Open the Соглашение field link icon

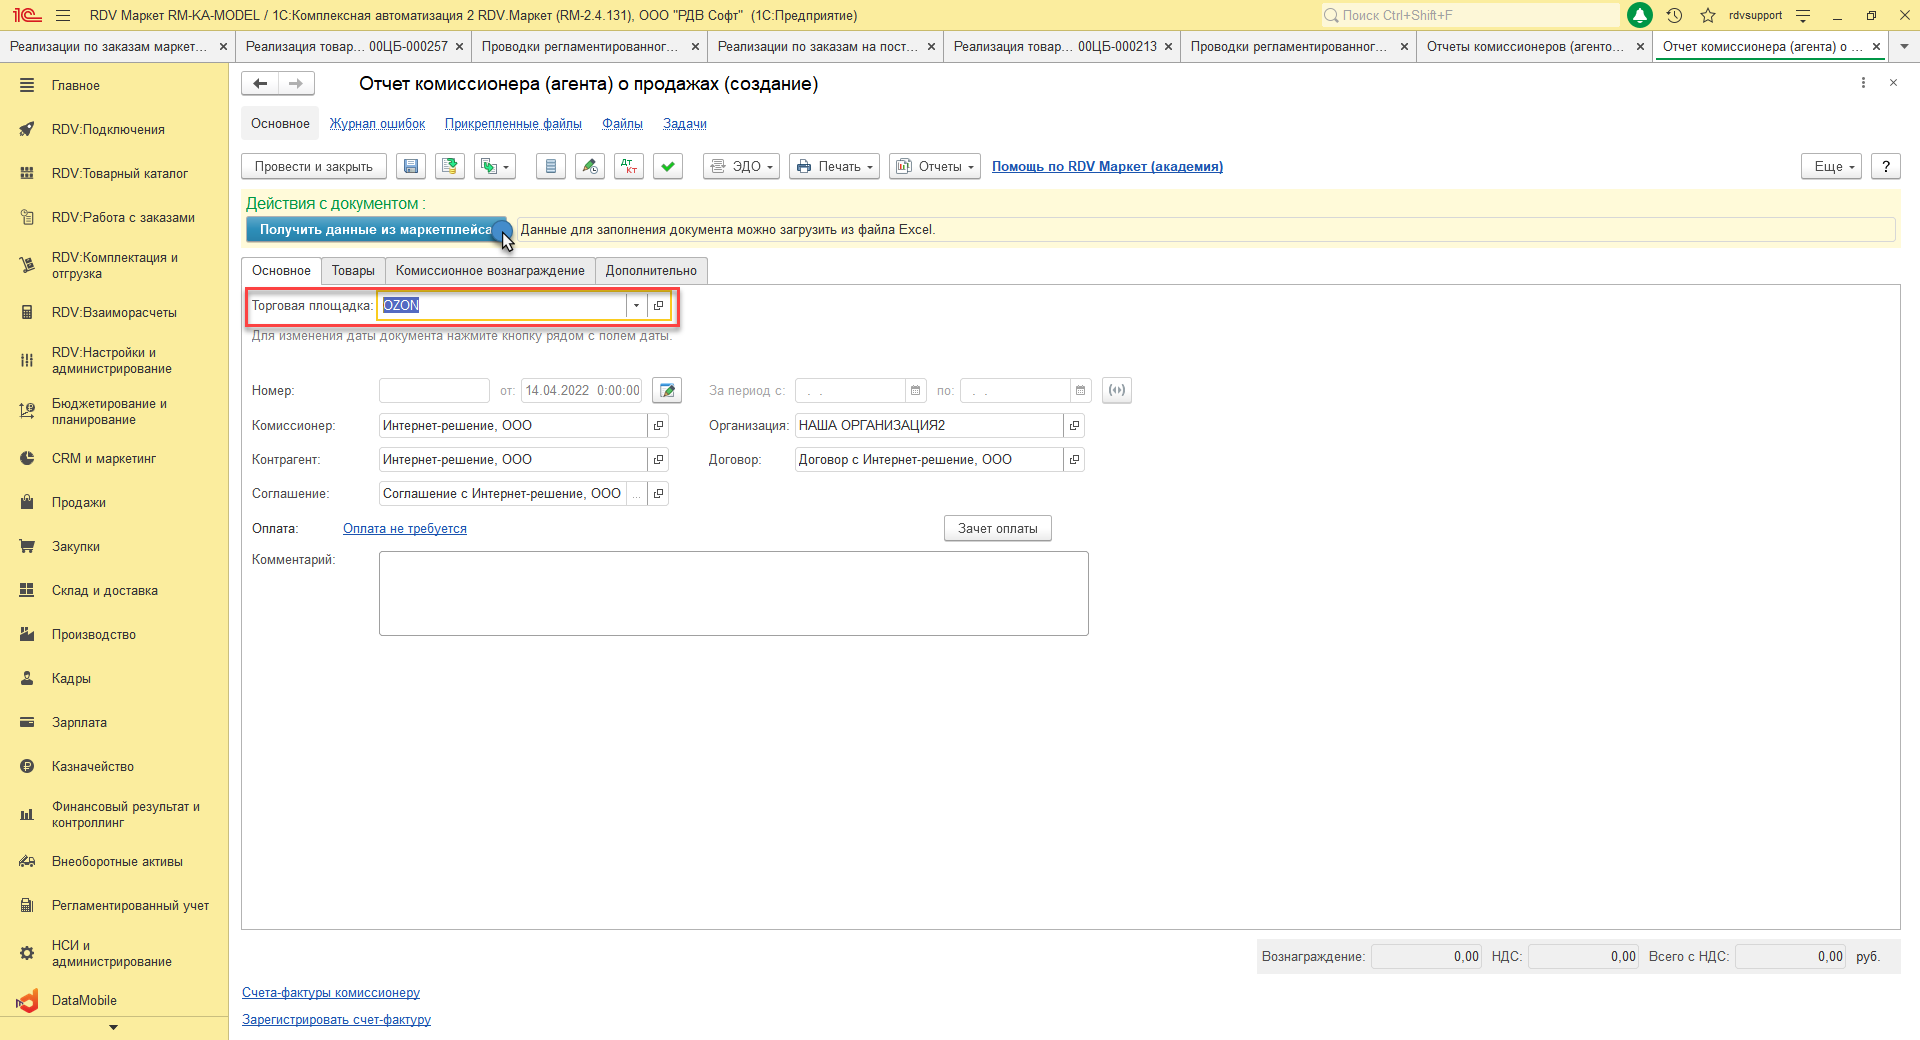pos(658,494)
